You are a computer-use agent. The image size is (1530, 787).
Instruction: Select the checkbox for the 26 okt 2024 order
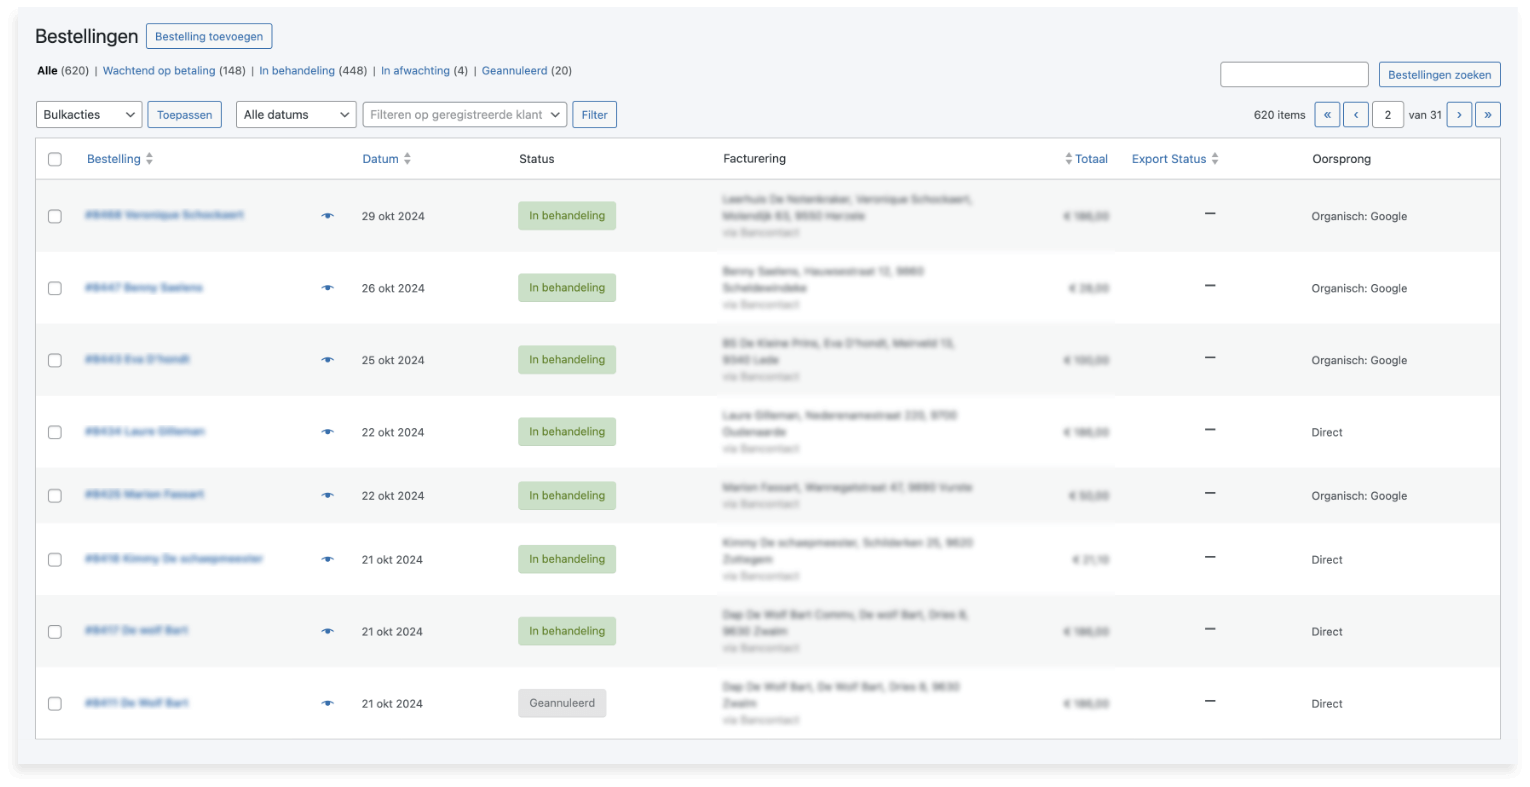55,288
